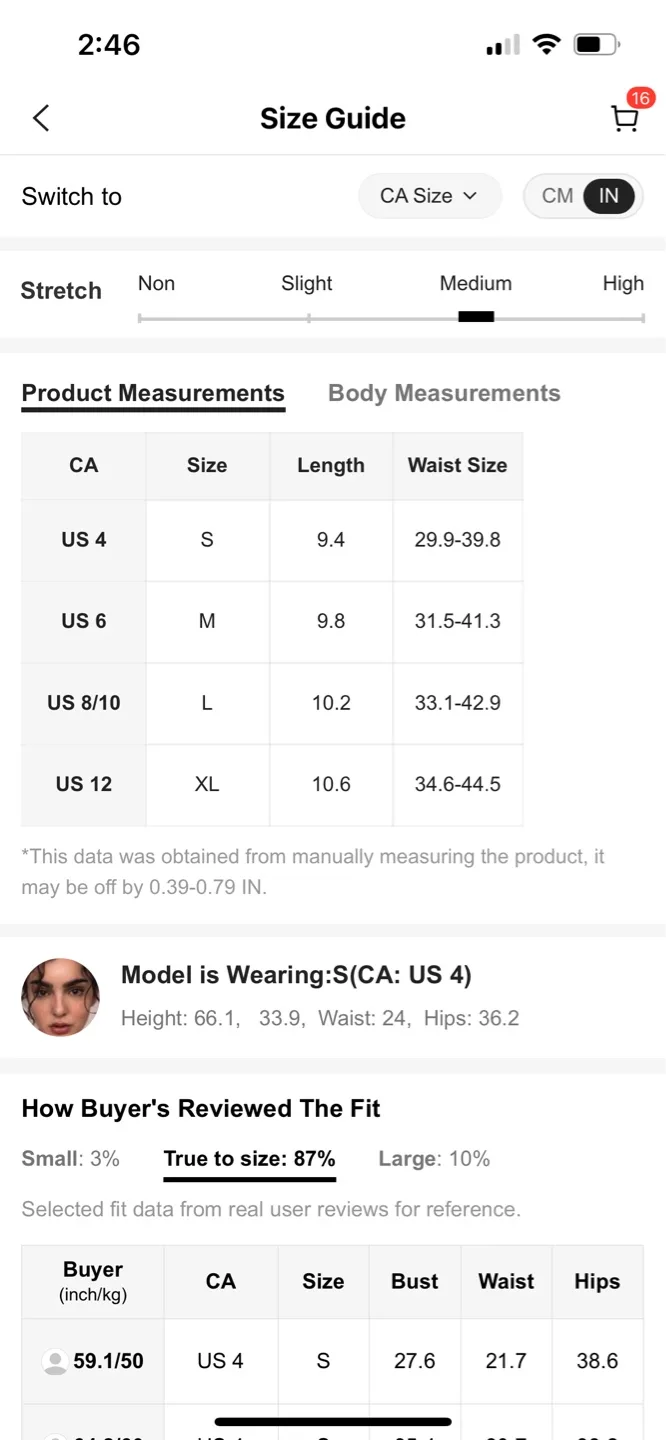The height and width of the screenshot is (1440, 666).
Task: Tap the CA Size dropdown chevron
Action: (x=470, y=196)
